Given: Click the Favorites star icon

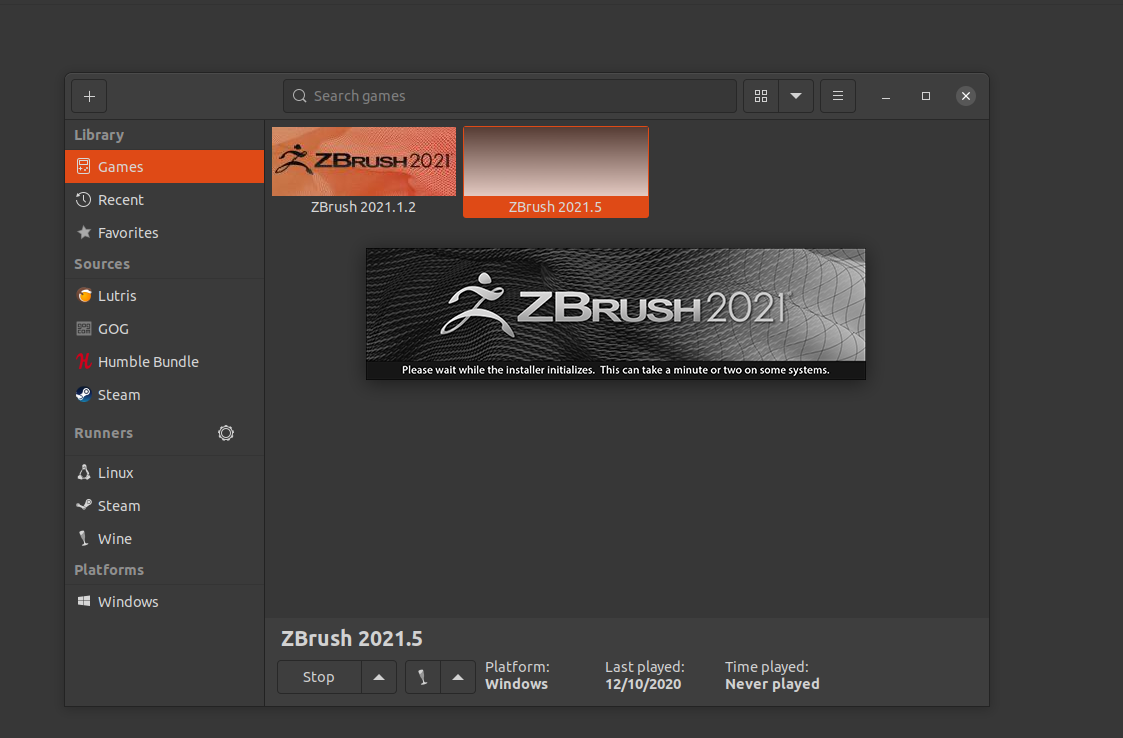Looking at the screenshot, I should (84, 232).
